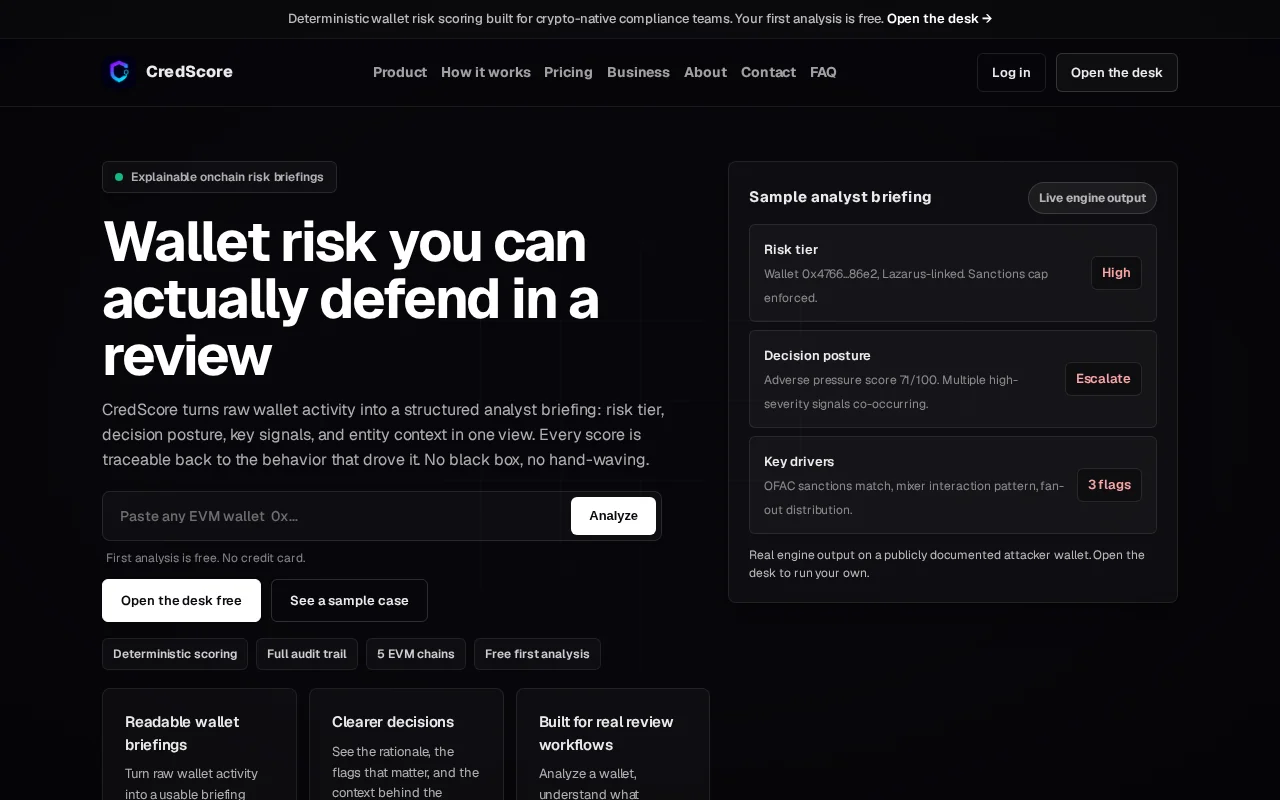The image size is (1280, 800).
Task: Click Open the desk header button
Action: point(1117,72)
